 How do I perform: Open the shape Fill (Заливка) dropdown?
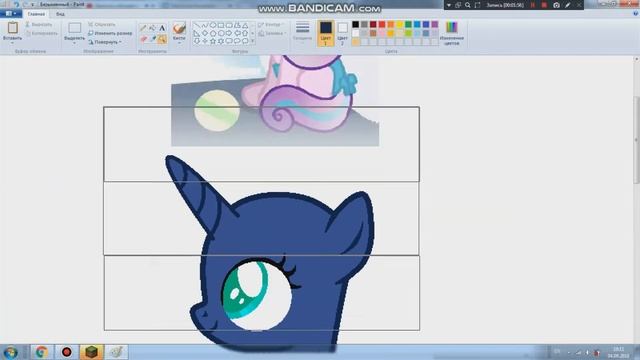272,33
